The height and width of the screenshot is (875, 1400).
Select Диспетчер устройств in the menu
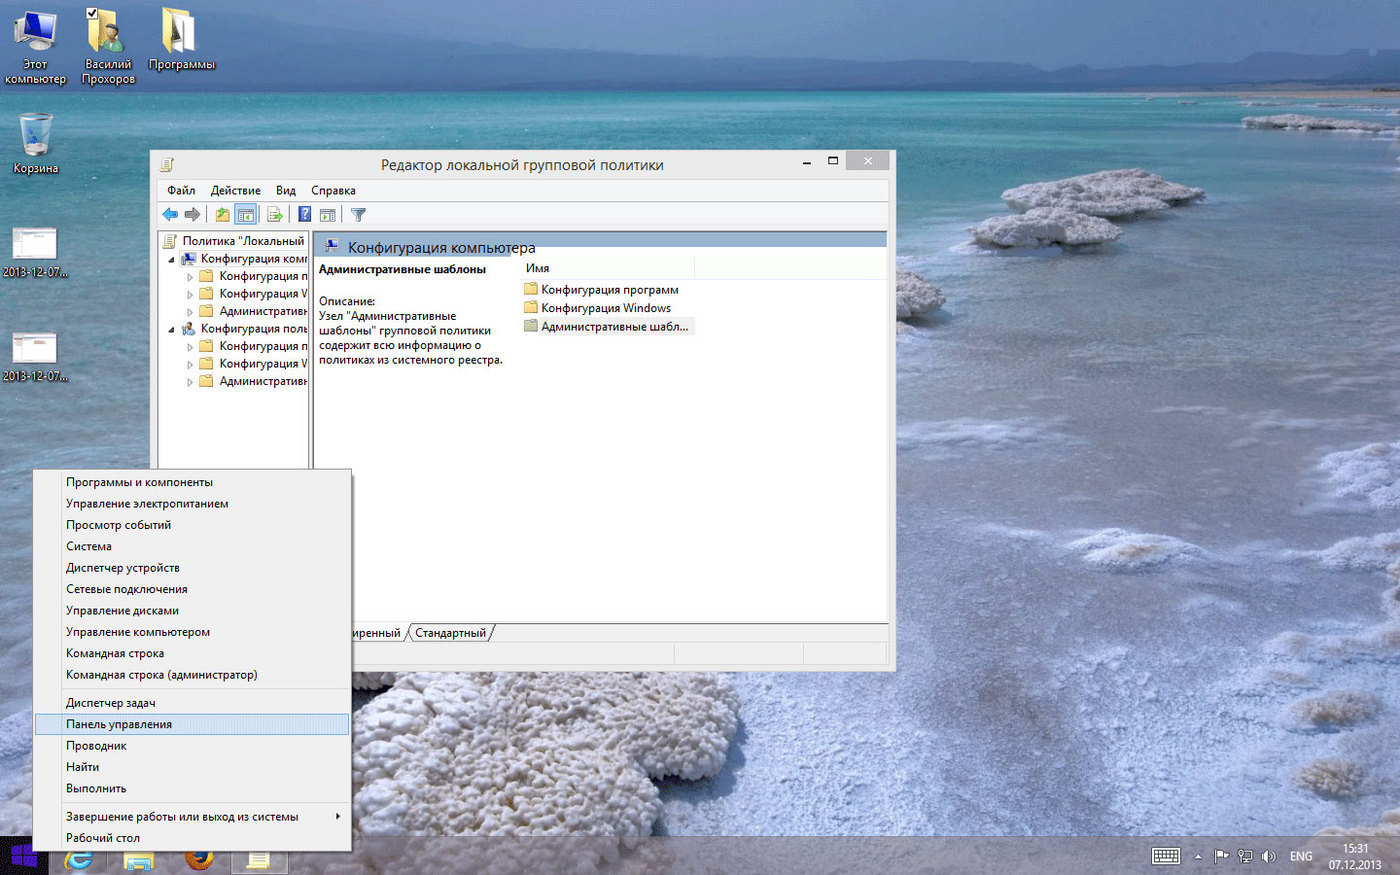pyautogui.click(x=123, y=568)
